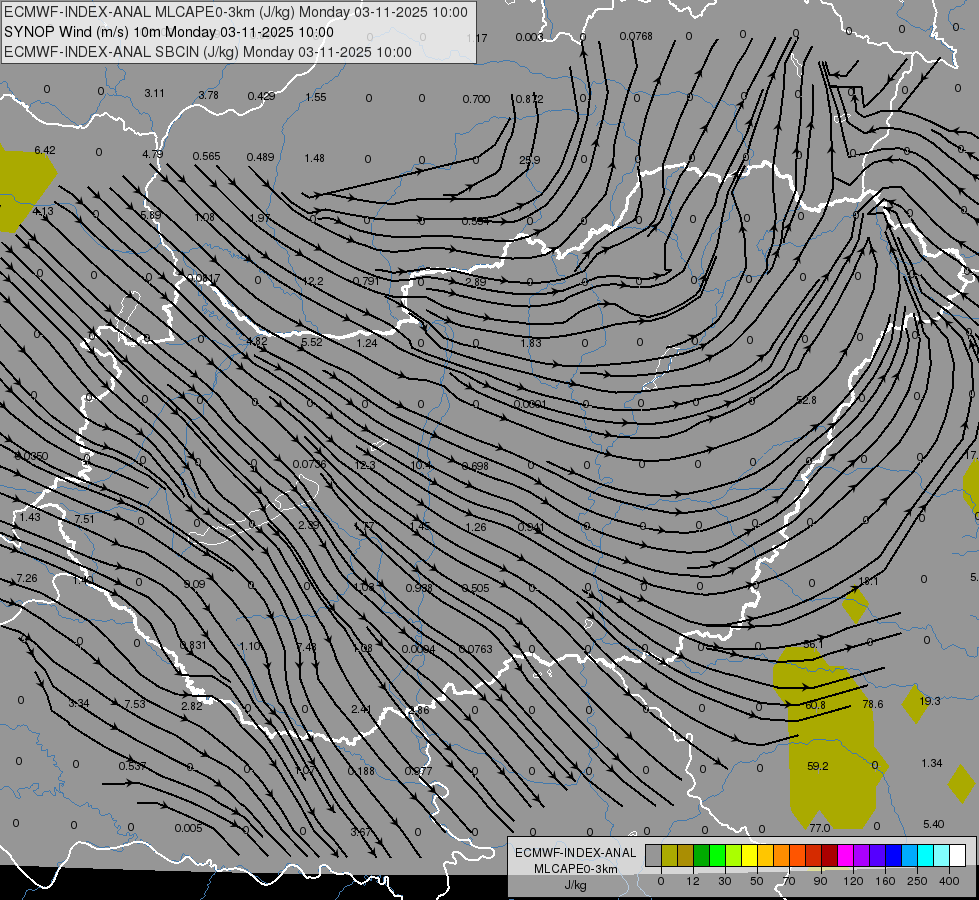Click the map value 5.52
The width and height of the screenshot is (979, 900).
pyautogui.click(x=312, y=342)
